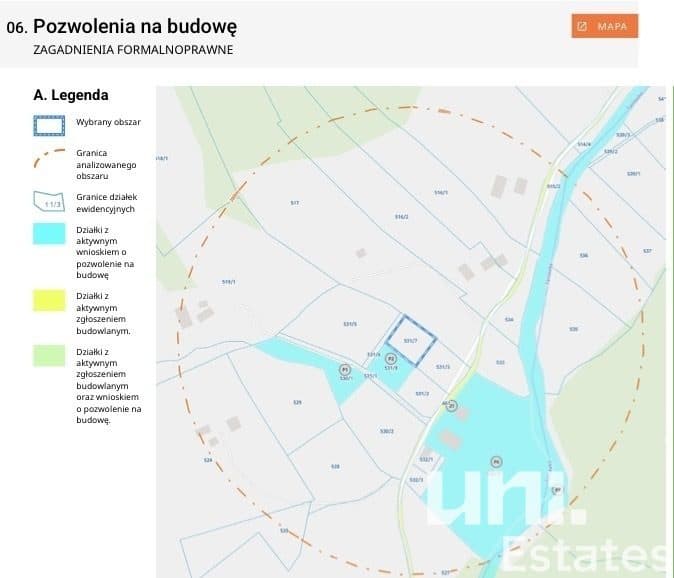Click the 'Pozwolenia na budowę' heading
This screenshot has height=578, width=674.
(135, 26)
